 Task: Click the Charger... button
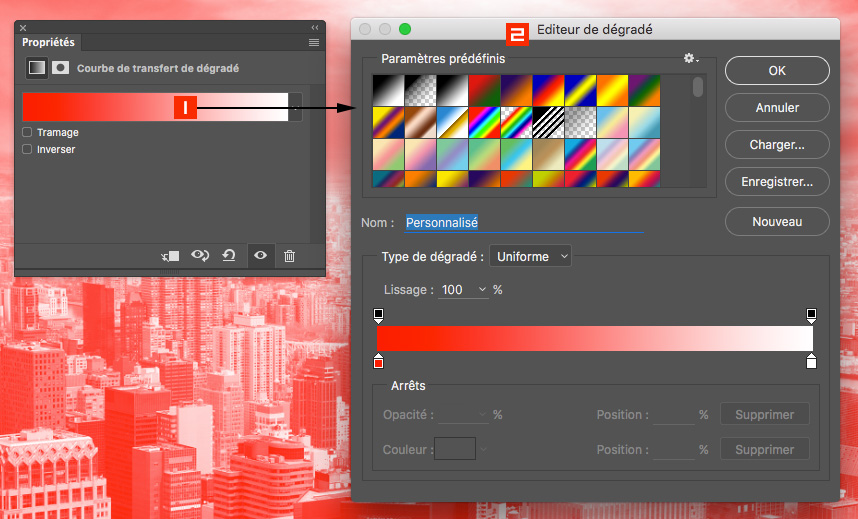coord(777,145)
